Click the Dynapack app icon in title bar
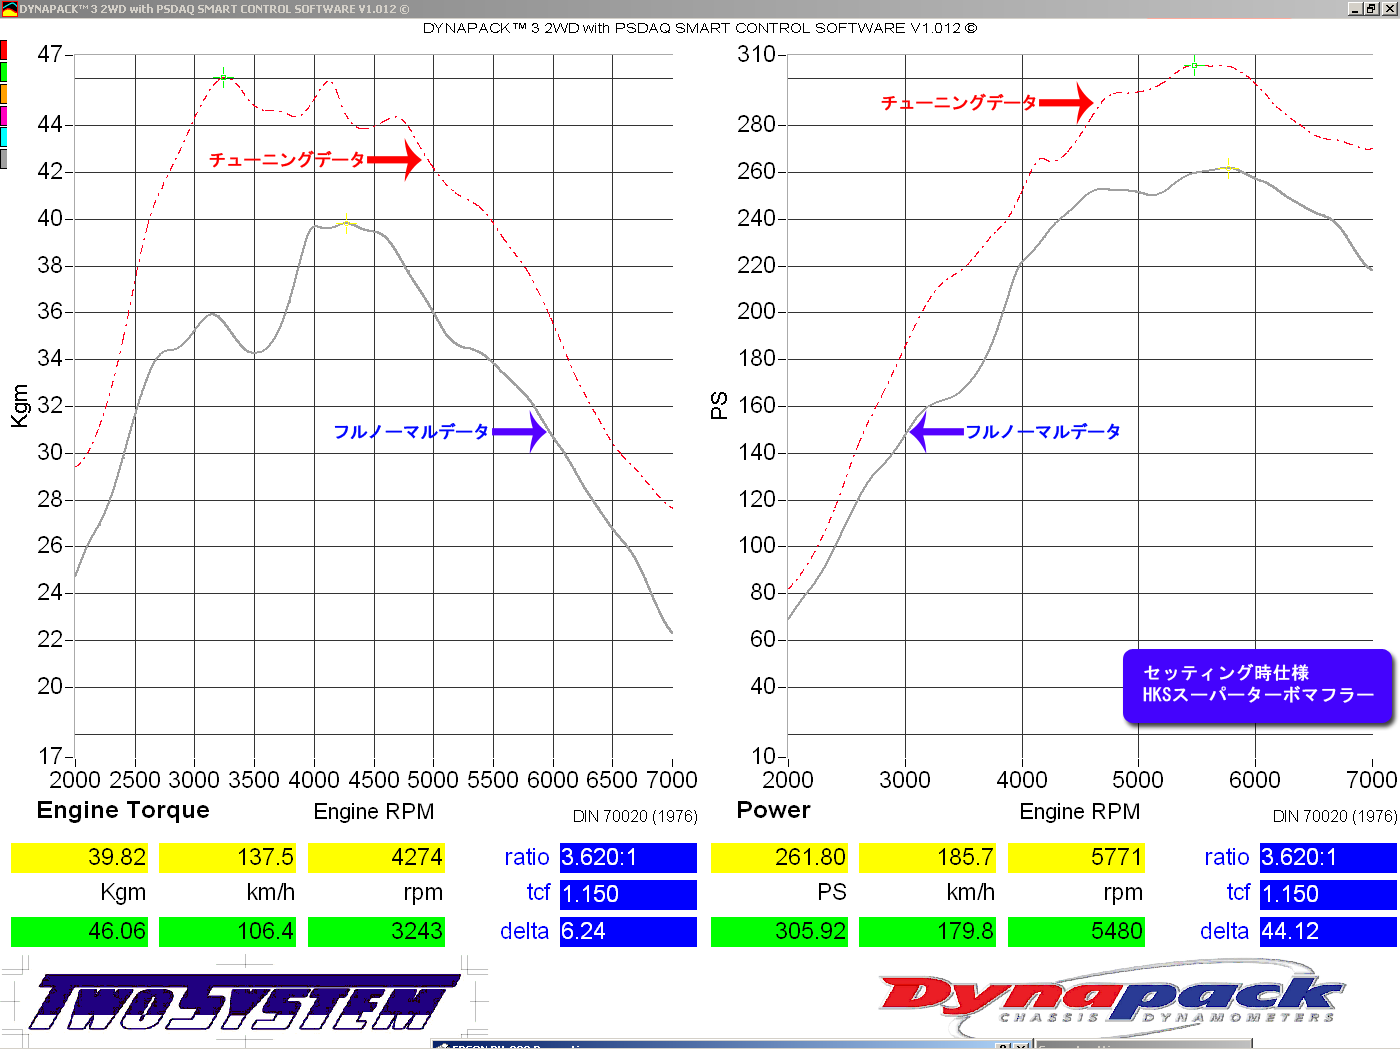 click(9, 9)
